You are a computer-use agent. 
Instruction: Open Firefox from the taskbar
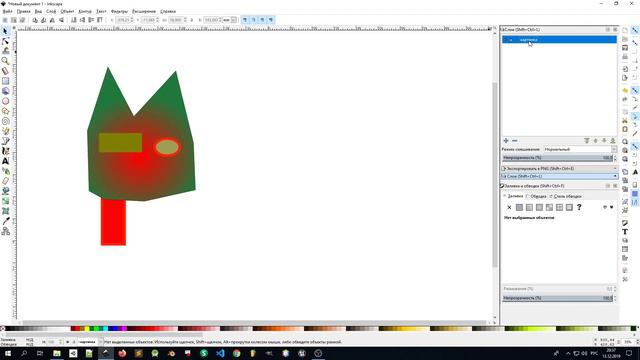(x=122, y=353)
